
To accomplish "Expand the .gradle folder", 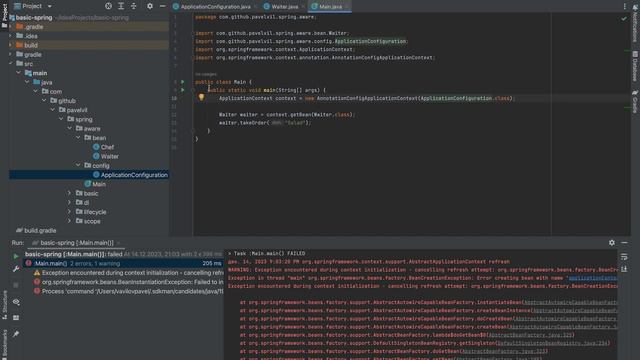I will point(11,27).
